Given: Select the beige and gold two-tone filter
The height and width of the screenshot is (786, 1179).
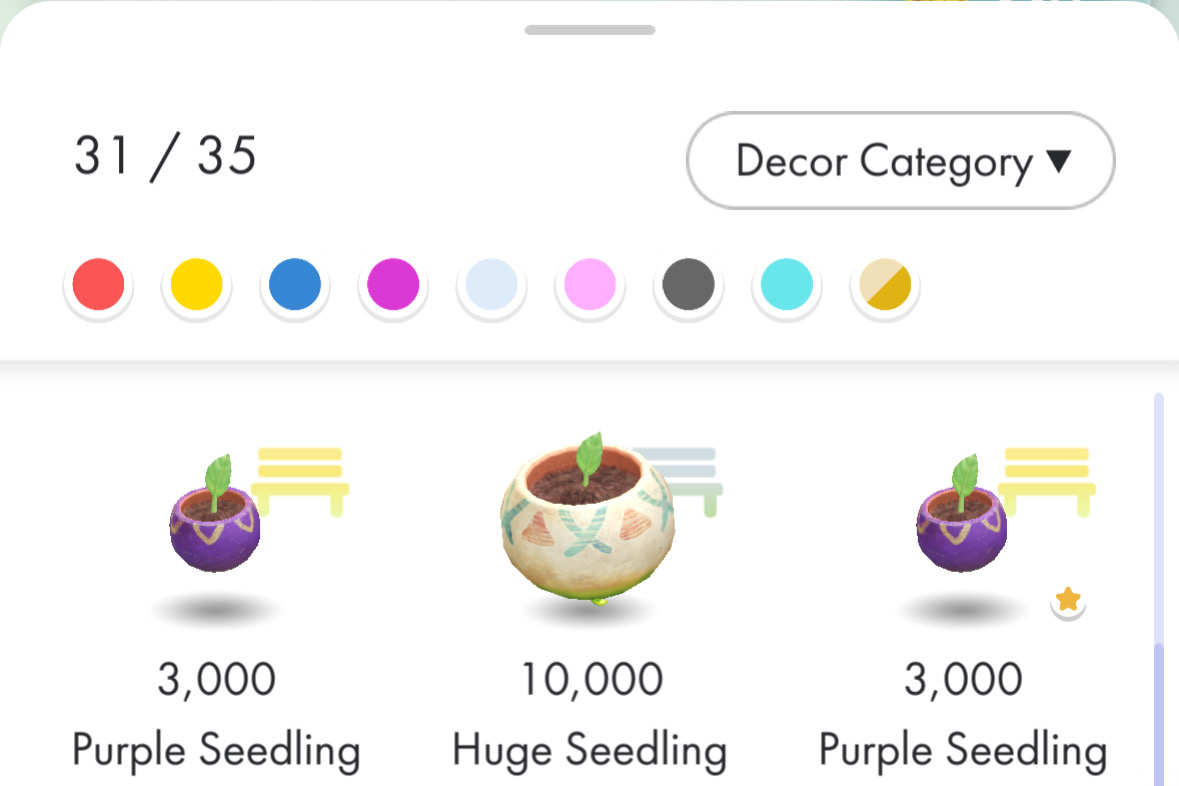Looking at the screenshot, I should coord(884,284).
